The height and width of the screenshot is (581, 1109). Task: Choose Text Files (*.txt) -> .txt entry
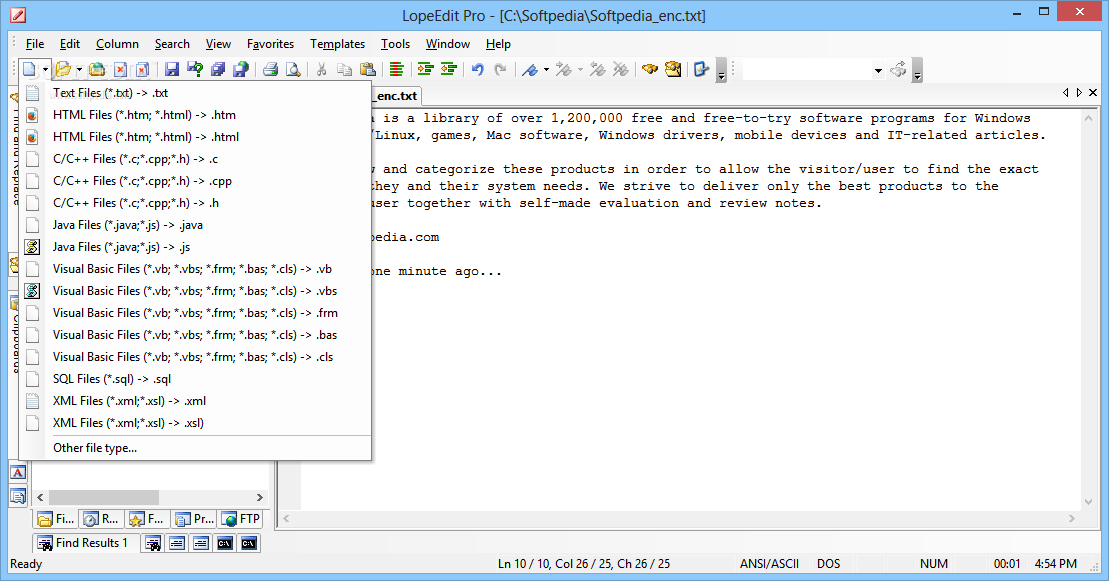pyautogui.click(x=194, y=93)
